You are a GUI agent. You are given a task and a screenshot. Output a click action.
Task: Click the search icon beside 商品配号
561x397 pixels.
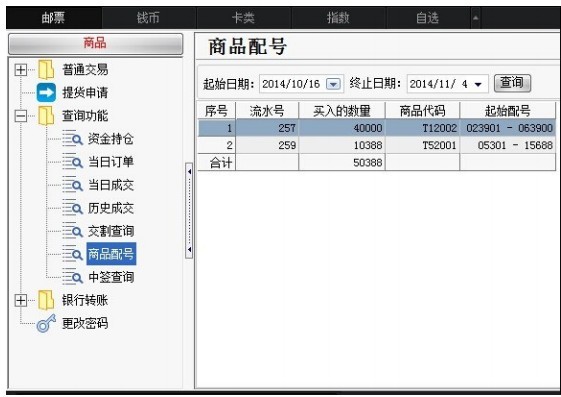(73, 254)
